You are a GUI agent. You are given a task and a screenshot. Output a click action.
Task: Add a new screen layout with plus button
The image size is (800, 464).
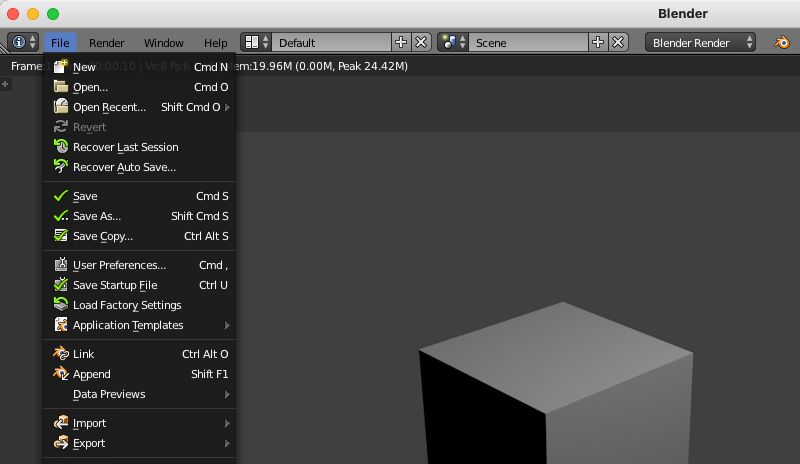(401, 42)
